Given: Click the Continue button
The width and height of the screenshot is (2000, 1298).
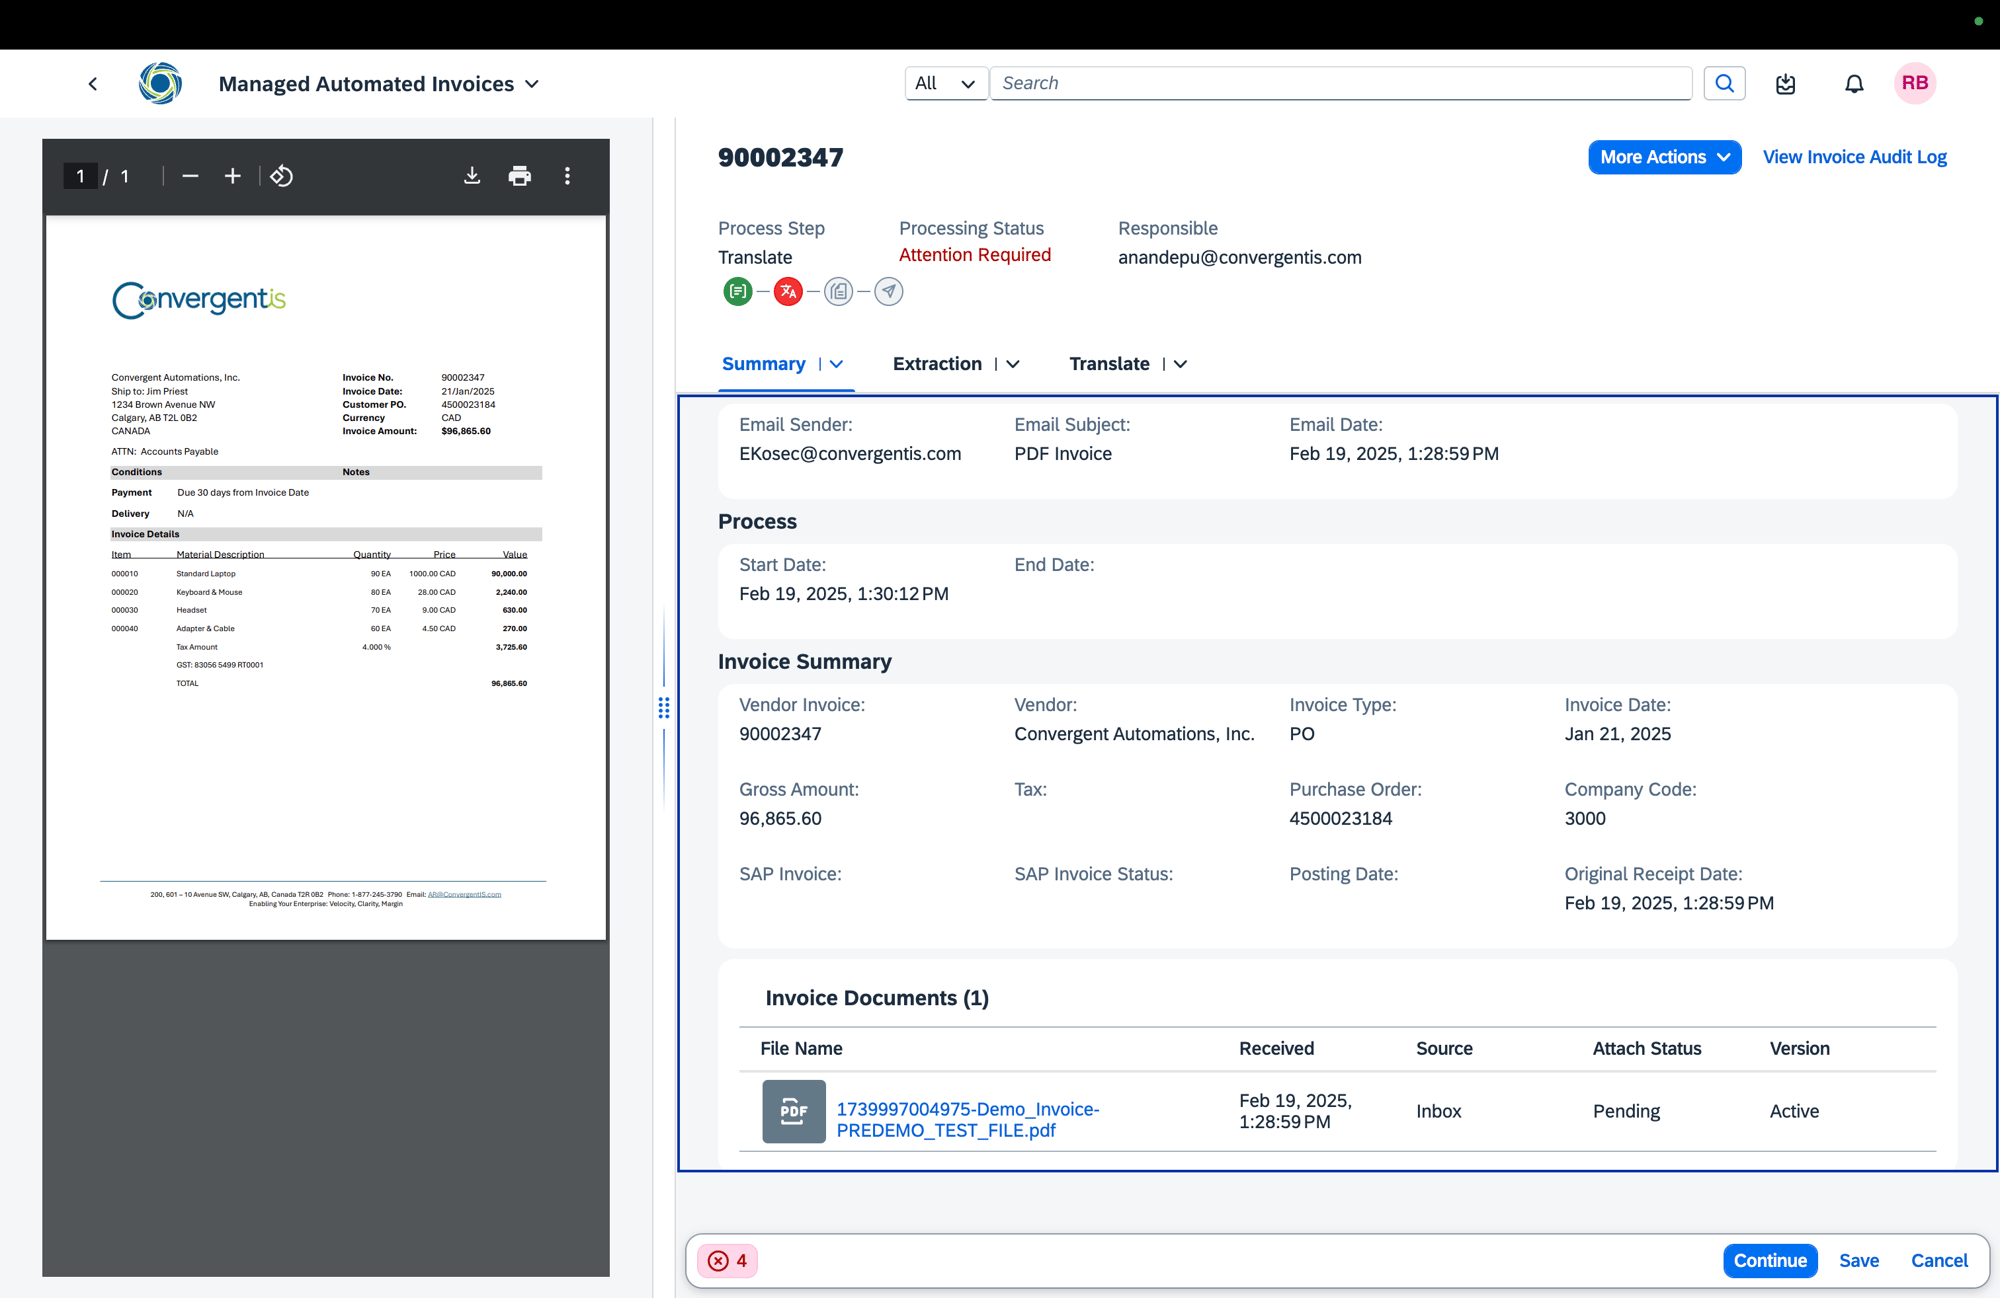Looking at the screenshot, I should pyautogui.click(x=1770, y=1260).
